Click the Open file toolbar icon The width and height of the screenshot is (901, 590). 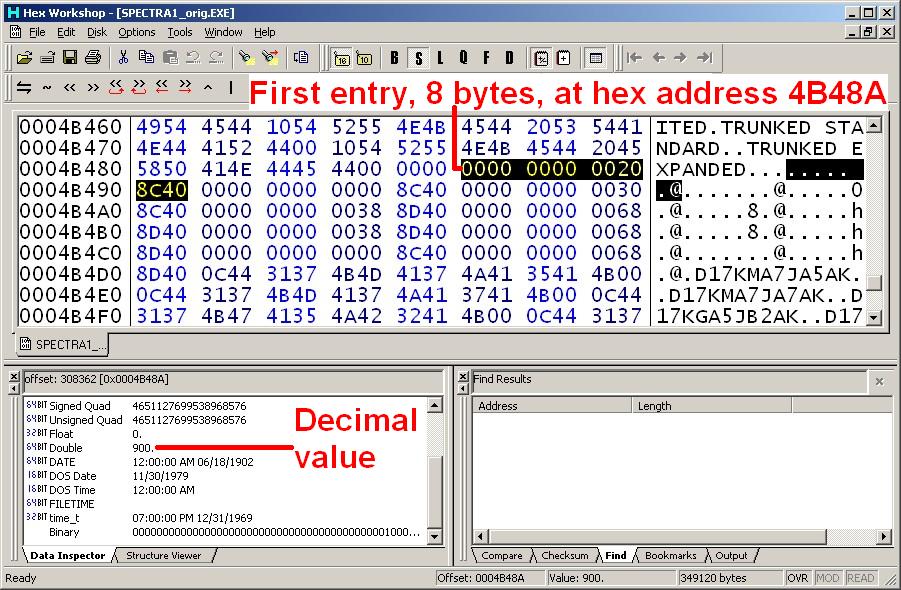[24, 57]
